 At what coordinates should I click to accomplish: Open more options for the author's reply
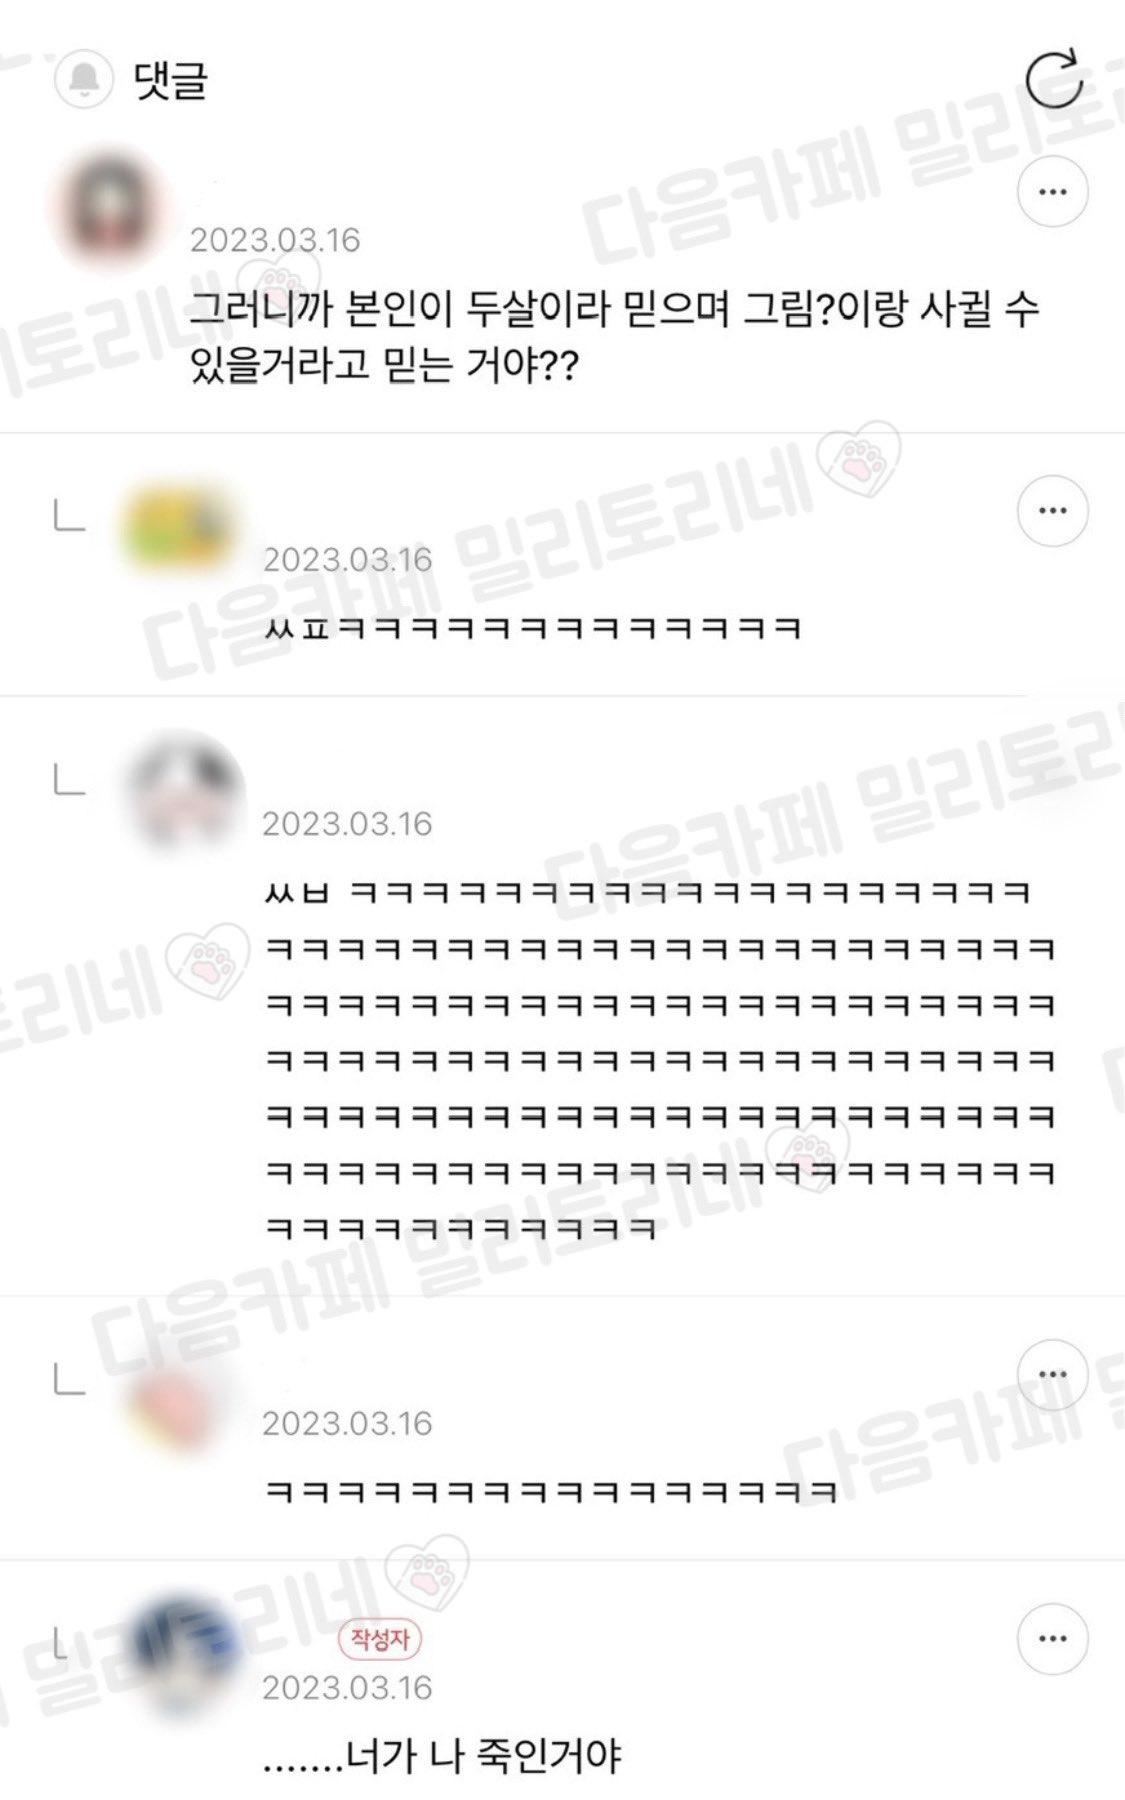click(1052, 1639)
